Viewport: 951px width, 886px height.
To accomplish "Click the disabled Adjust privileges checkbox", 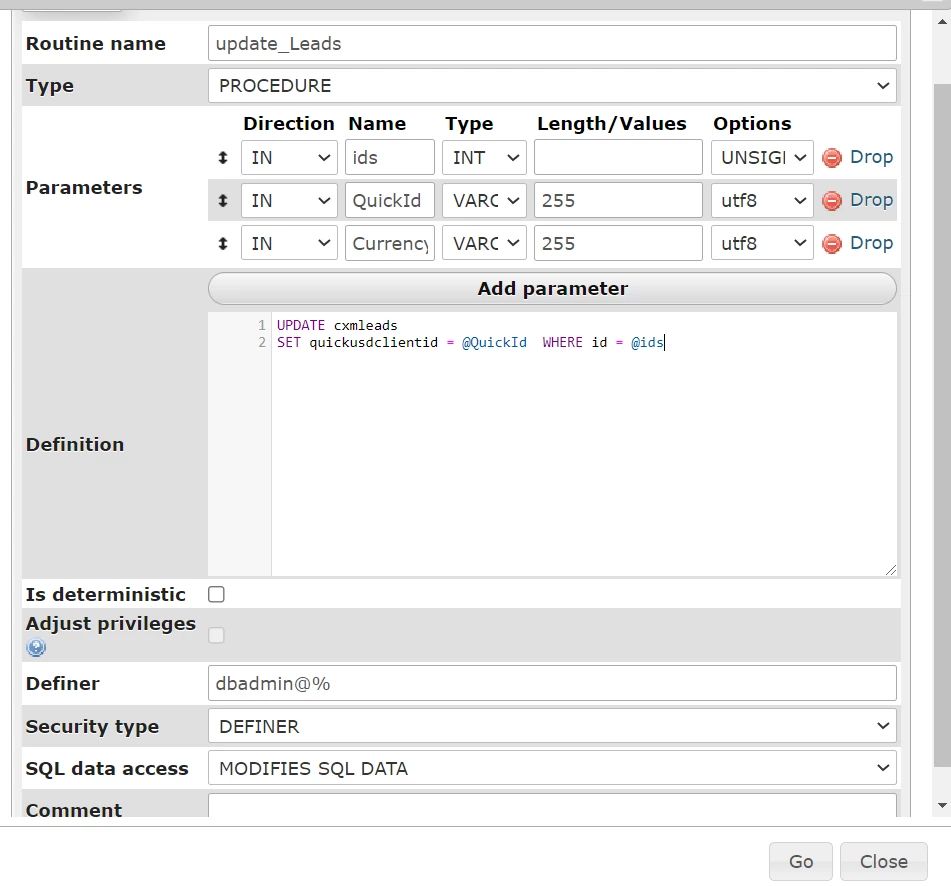I will [x=216, y=635].
